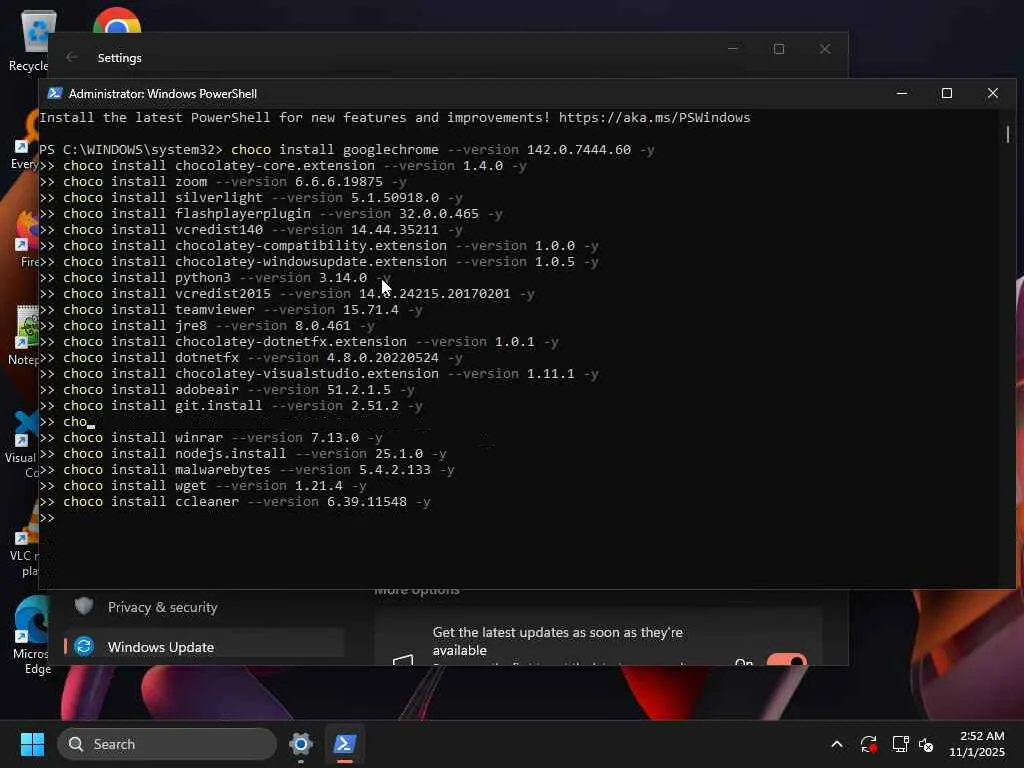Click the Privacy & security shield icon

coord(84,606)
